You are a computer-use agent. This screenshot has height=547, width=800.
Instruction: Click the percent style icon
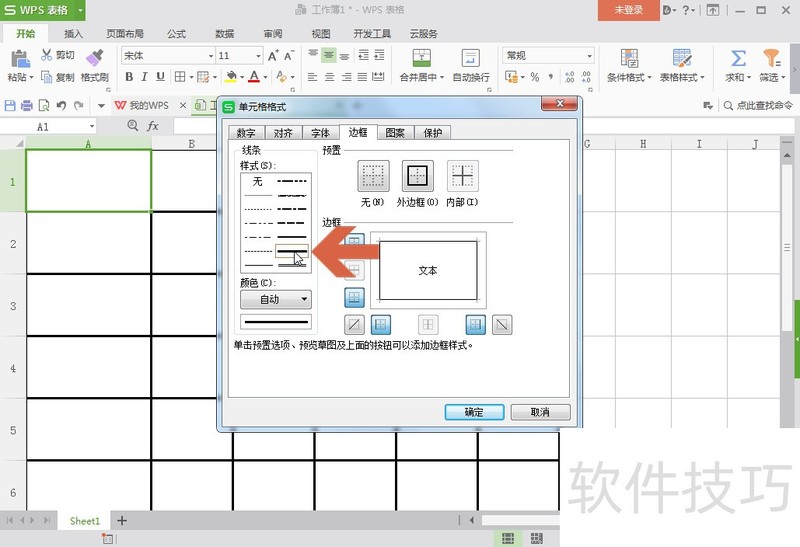[534, 77]
